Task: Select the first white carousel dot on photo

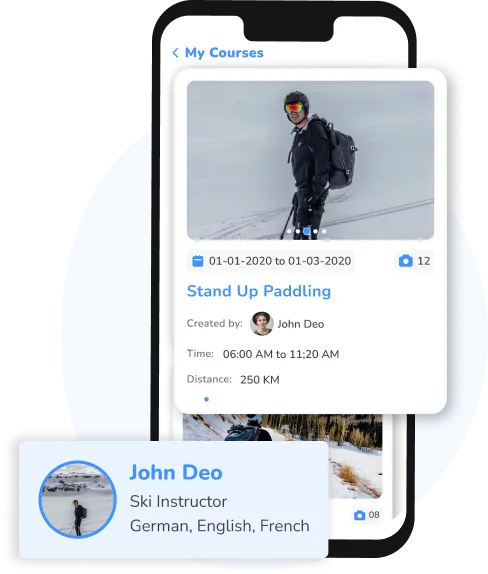Action: (x=289, y=231)
